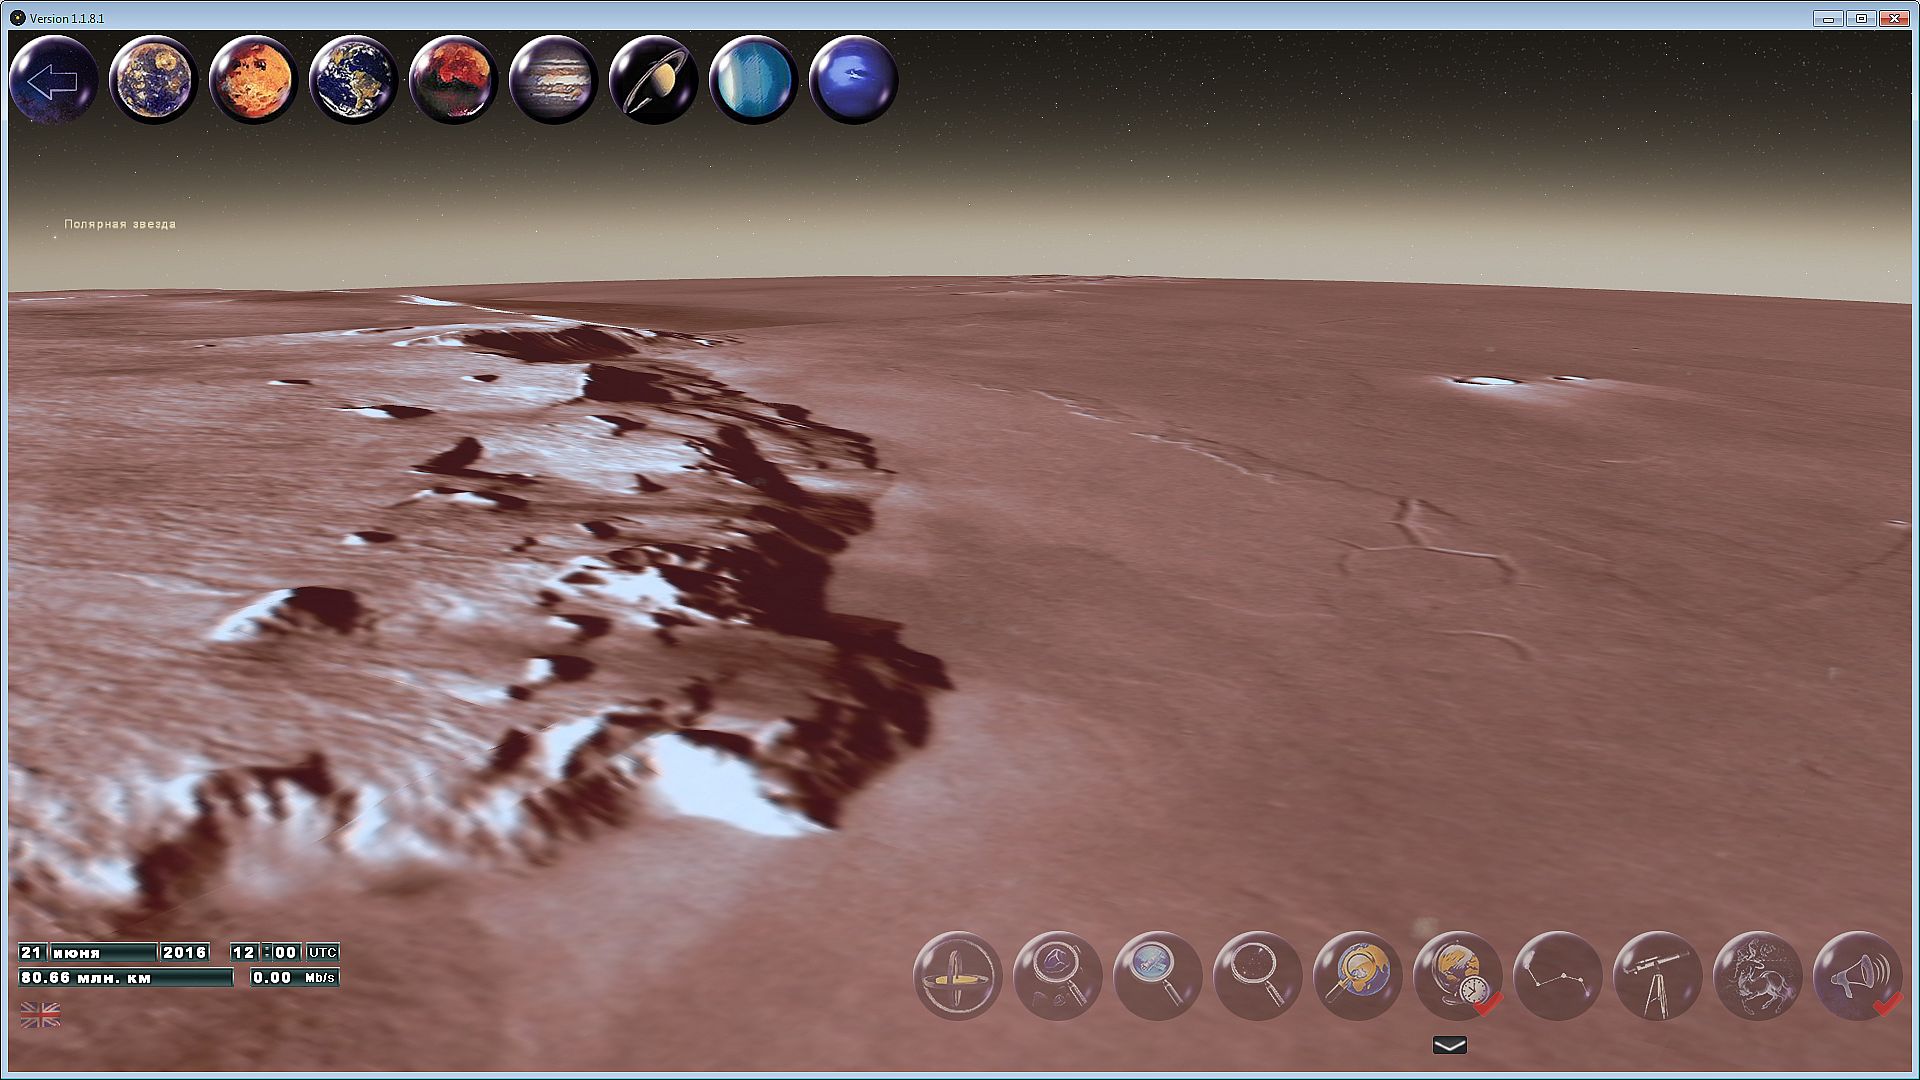Select the Jupiter planet icon

tap(553, 80)
